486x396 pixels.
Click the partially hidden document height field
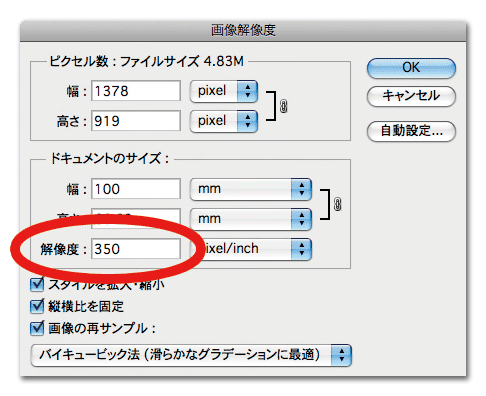pyautogui.click(x=136, y=218)
